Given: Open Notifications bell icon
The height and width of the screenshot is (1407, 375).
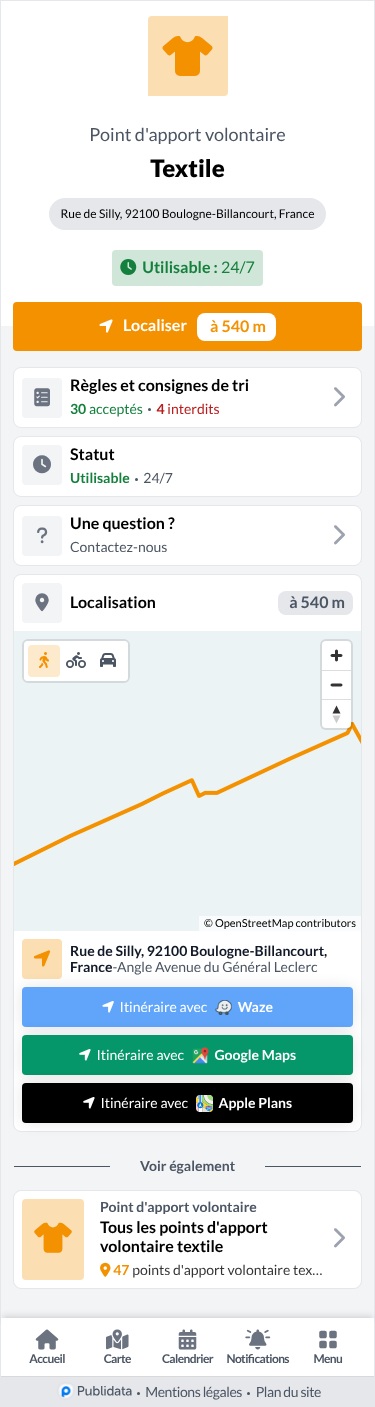Looking at the screenshot, I should point(258,1347).
